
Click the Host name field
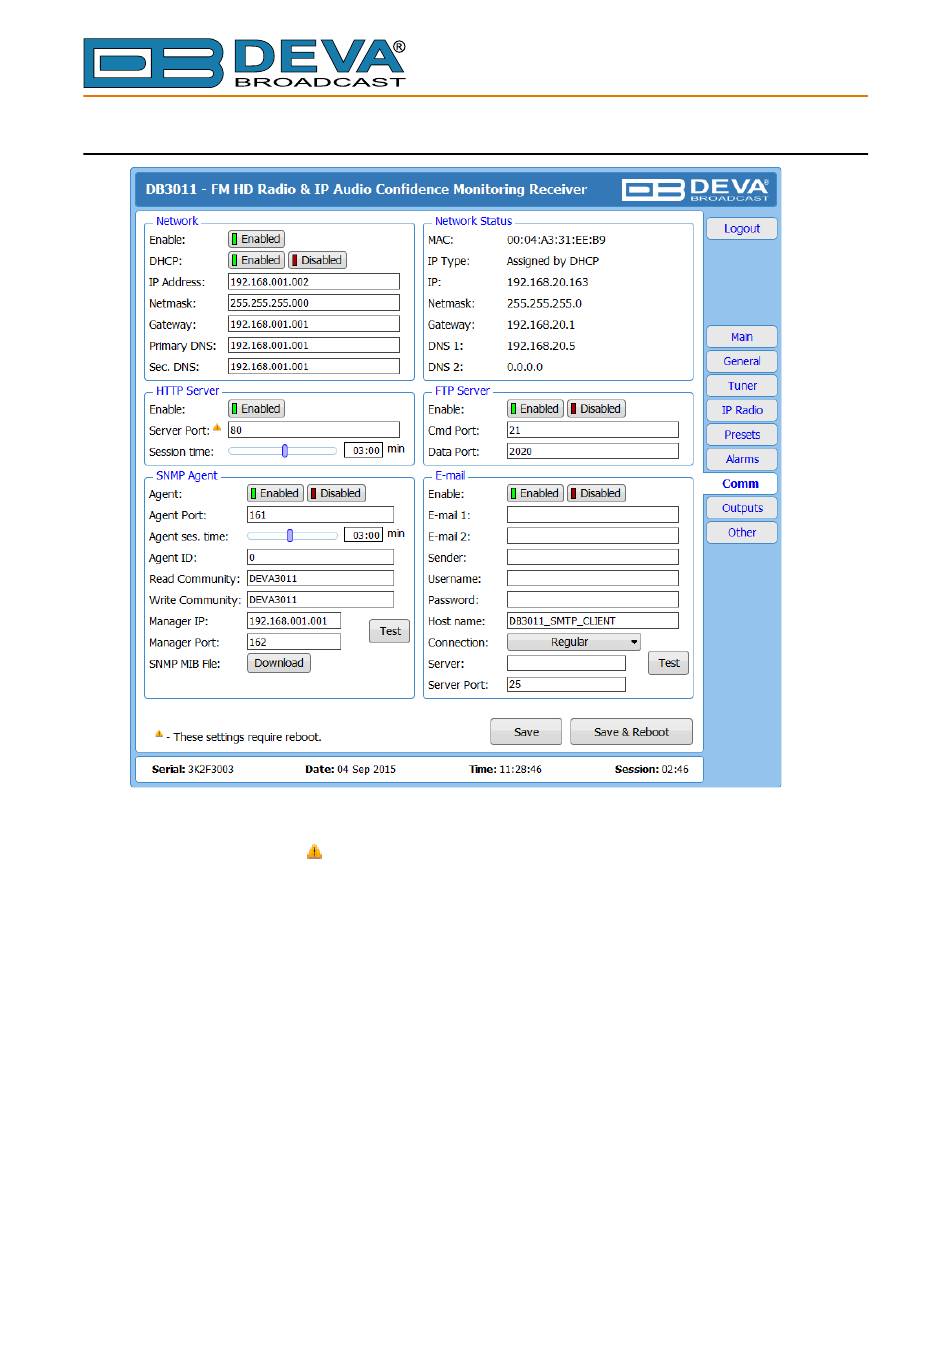593,621
